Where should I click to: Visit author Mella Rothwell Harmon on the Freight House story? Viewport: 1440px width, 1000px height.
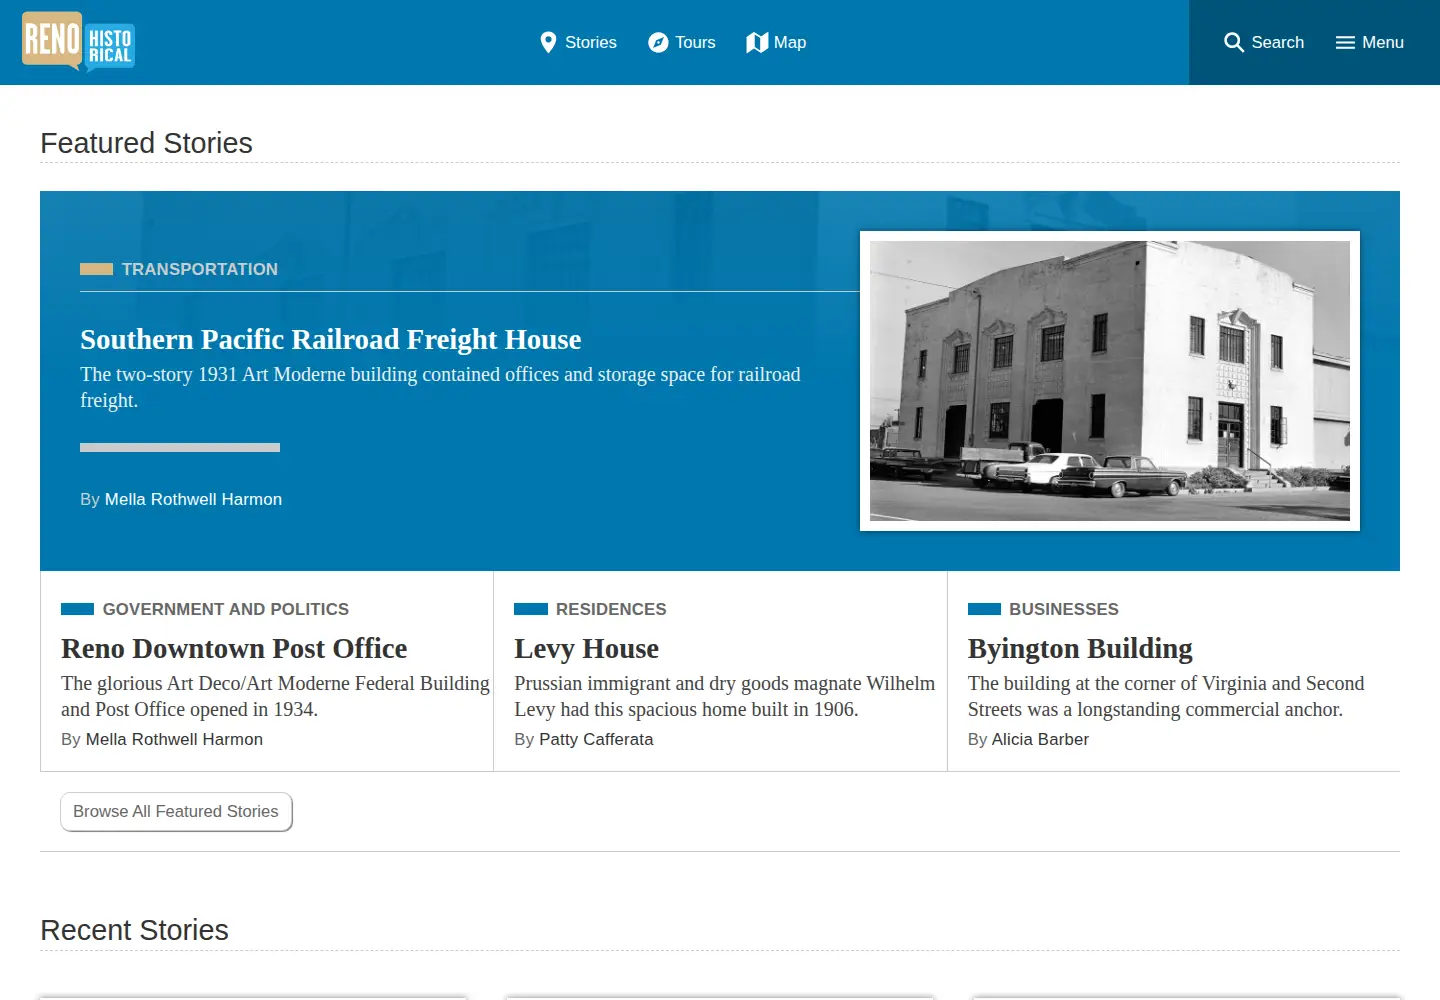[x=193, y=499]
